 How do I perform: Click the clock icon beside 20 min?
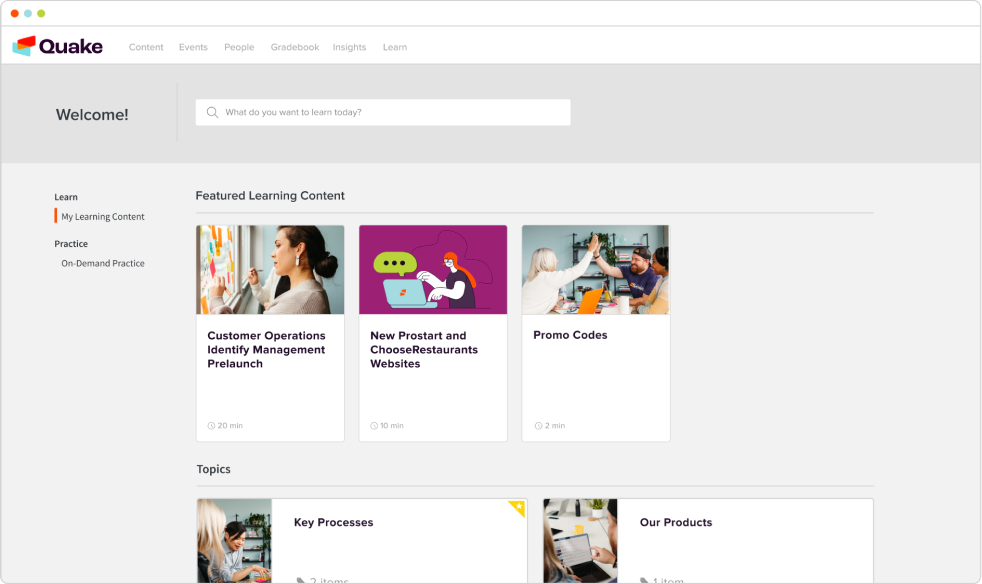tap(211, 425)
